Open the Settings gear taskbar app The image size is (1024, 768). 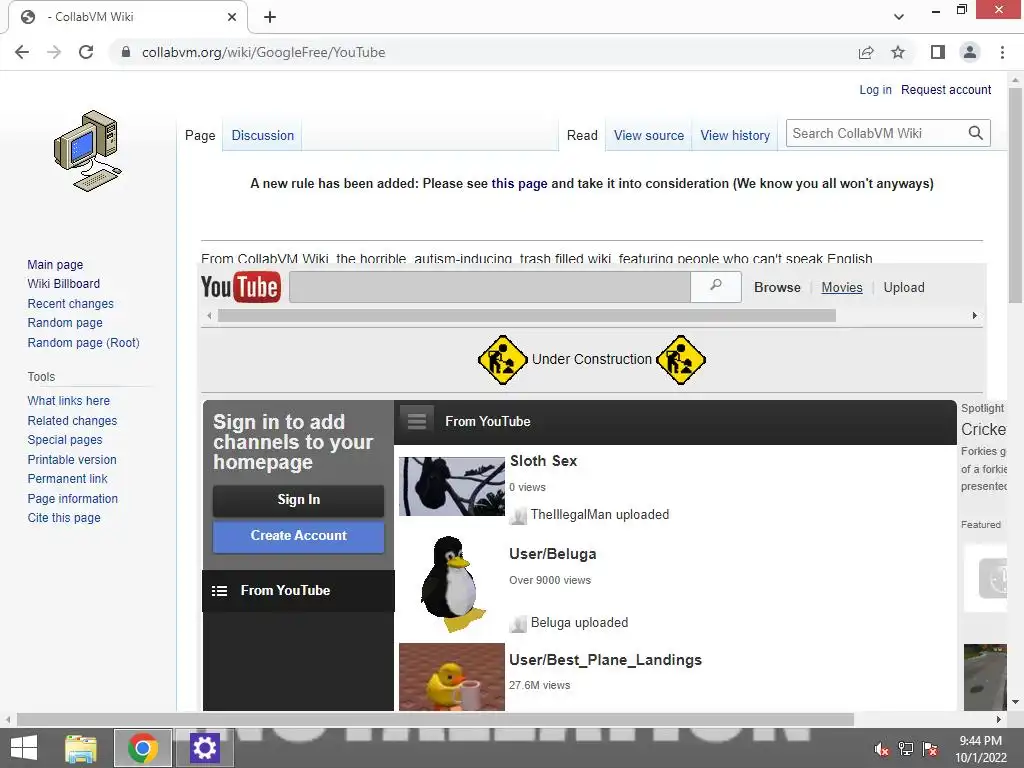click(x=204, y=748)
